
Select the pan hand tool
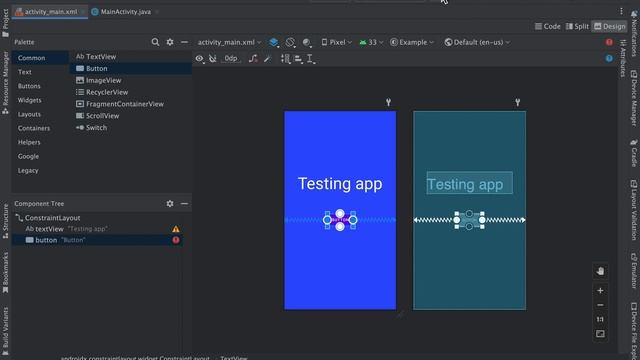pos(600,271)
